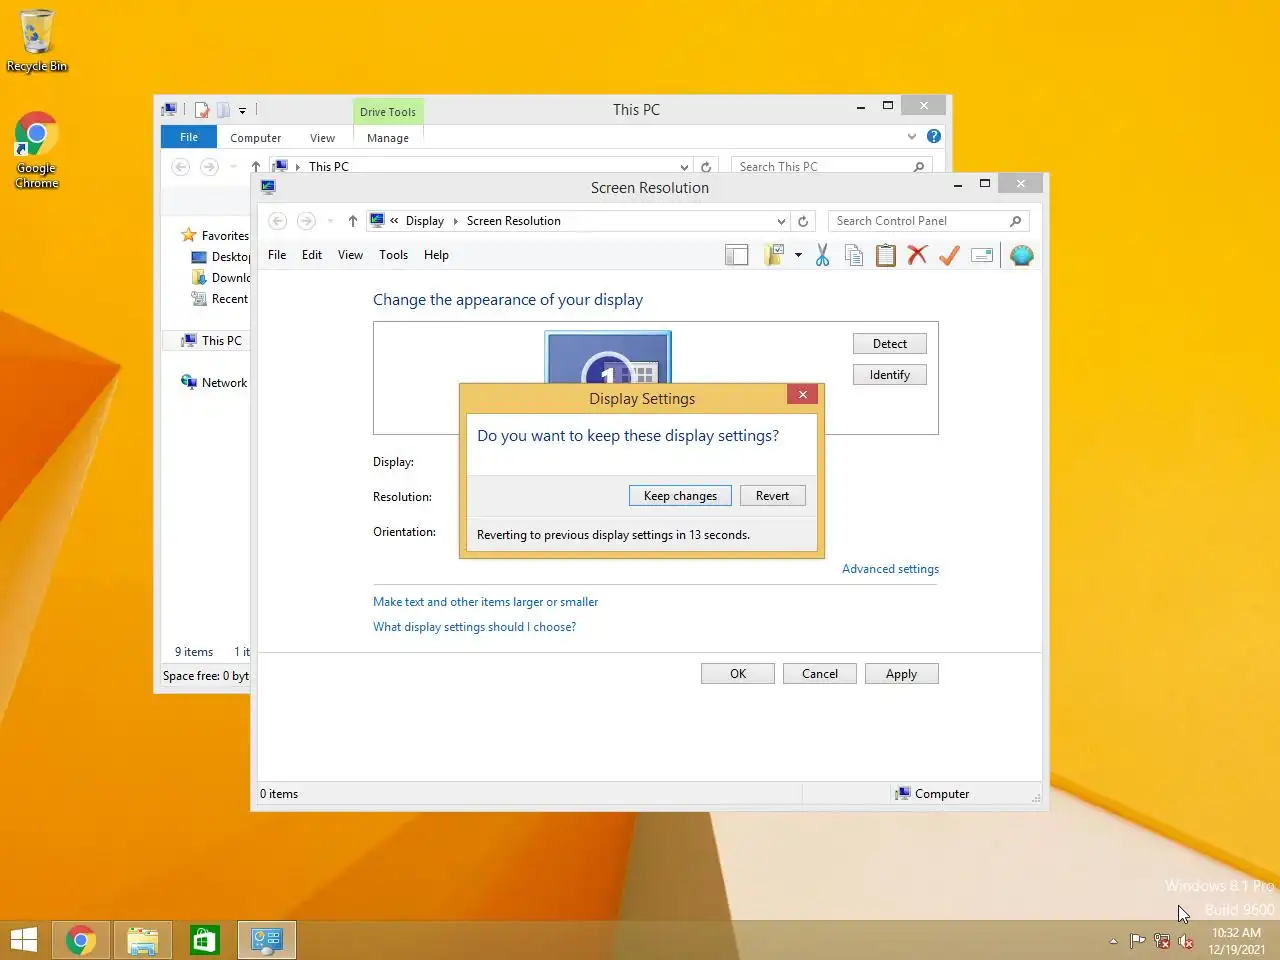Open the Tools menu in Screen Resolution
The height and width of the screenshot is (960, 1280).
pos(393,255)
